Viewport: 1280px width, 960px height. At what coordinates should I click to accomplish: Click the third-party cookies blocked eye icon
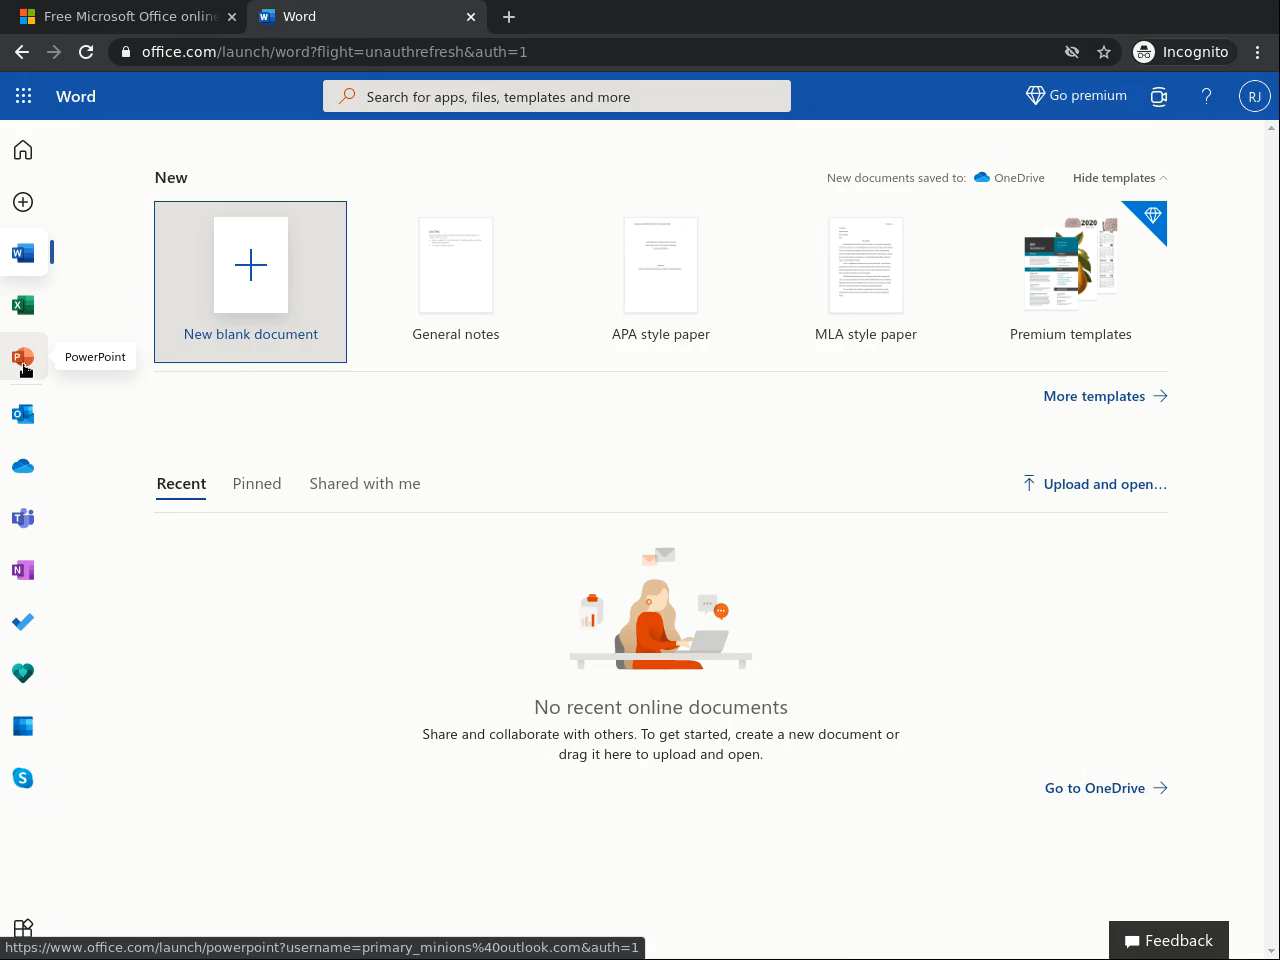pyautogui.click(x=1071, y=52)
